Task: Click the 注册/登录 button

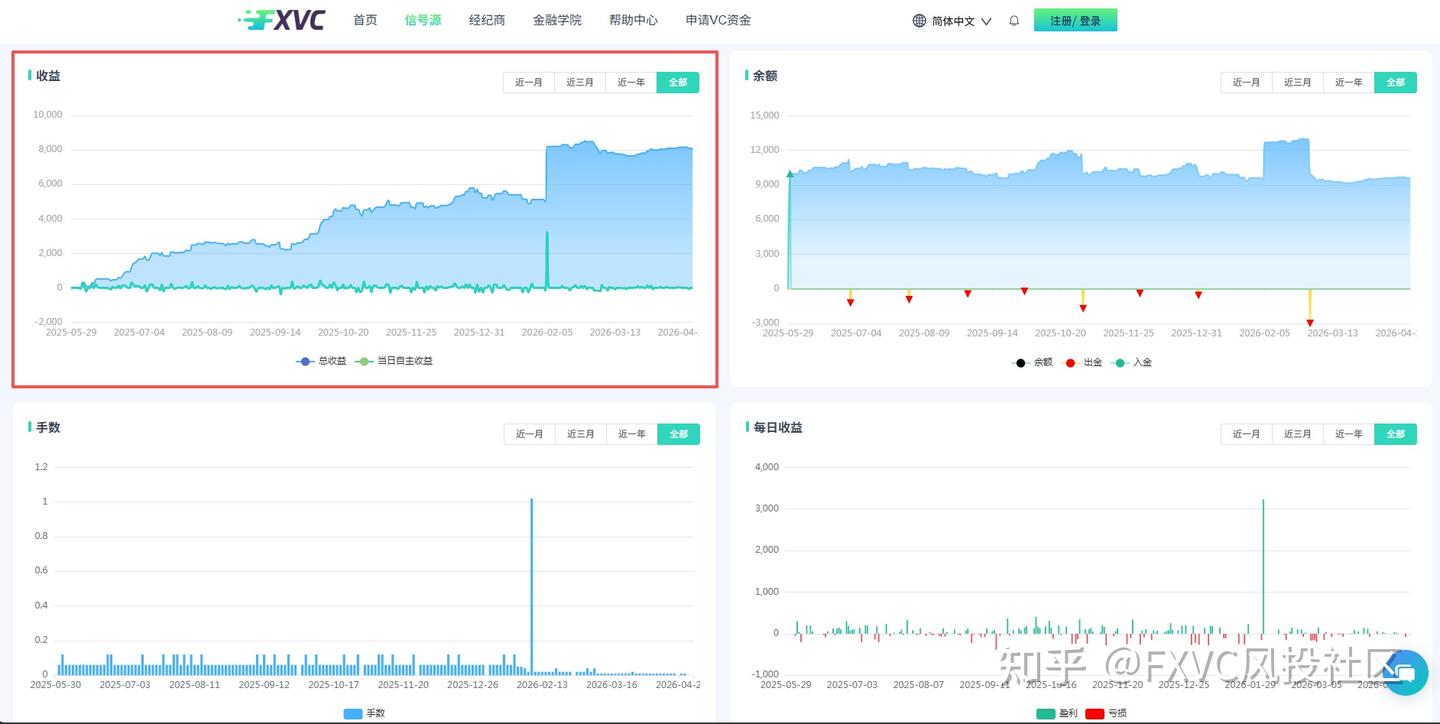Action: (x=1075, y=19)
